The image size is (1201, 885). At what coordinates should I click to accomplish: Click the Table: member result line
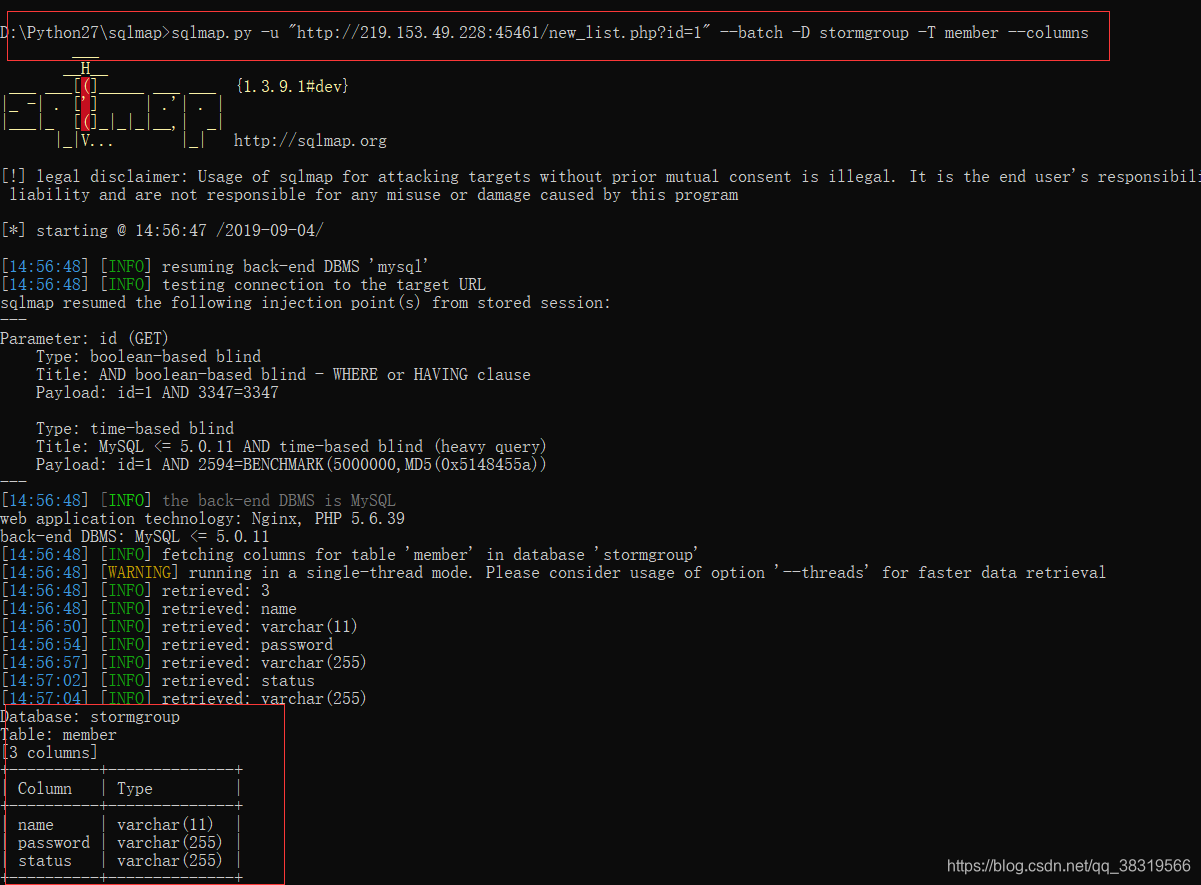point(58,735)
